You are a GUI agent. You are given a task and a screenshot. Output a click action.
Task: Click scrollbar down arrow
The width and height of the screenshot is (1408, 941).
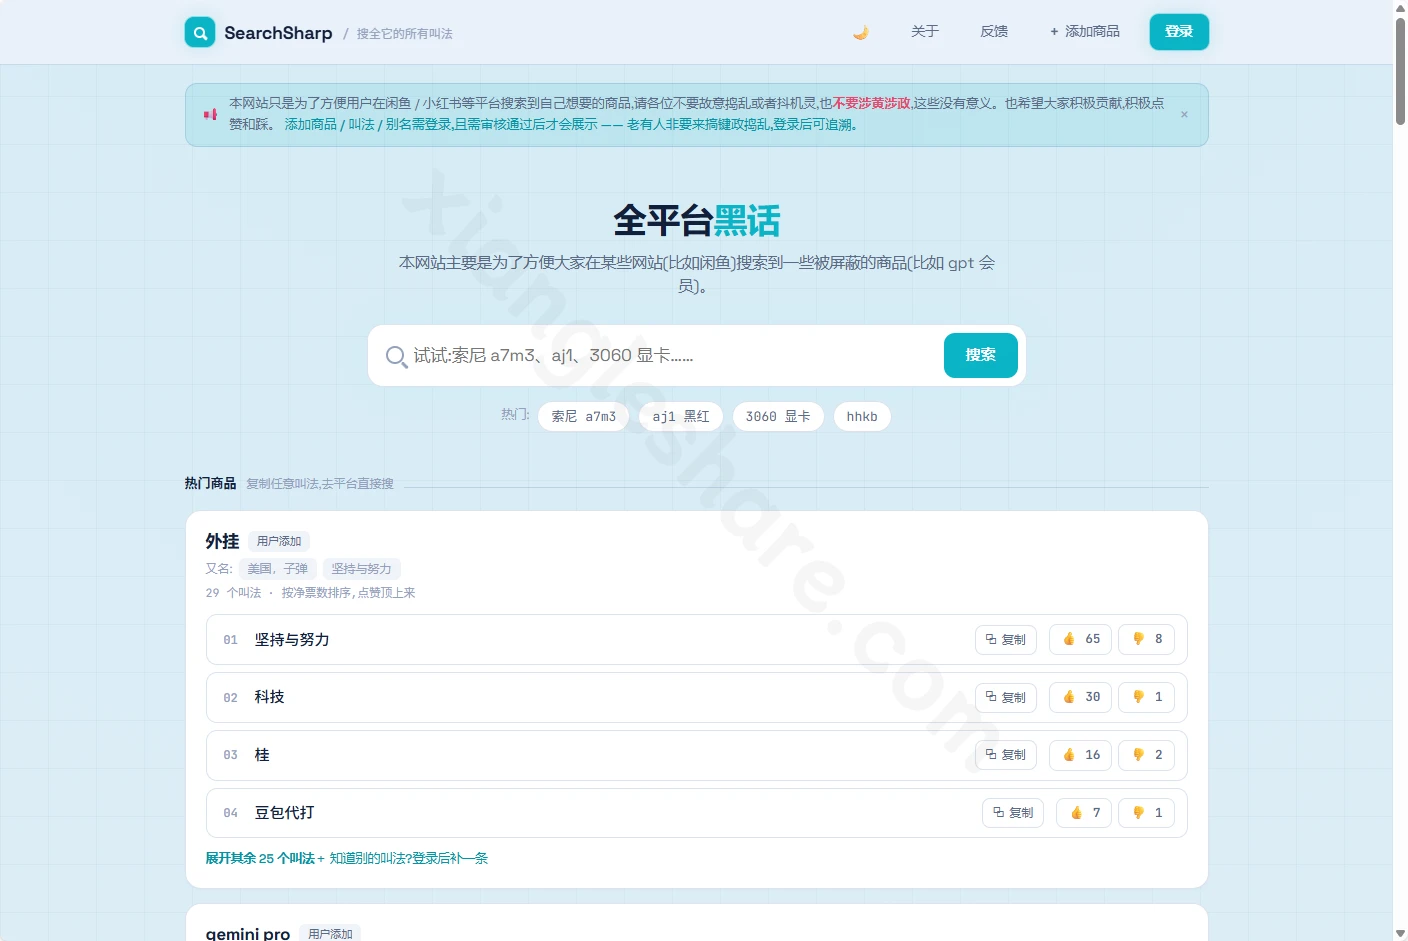[x=1400, y=933]
